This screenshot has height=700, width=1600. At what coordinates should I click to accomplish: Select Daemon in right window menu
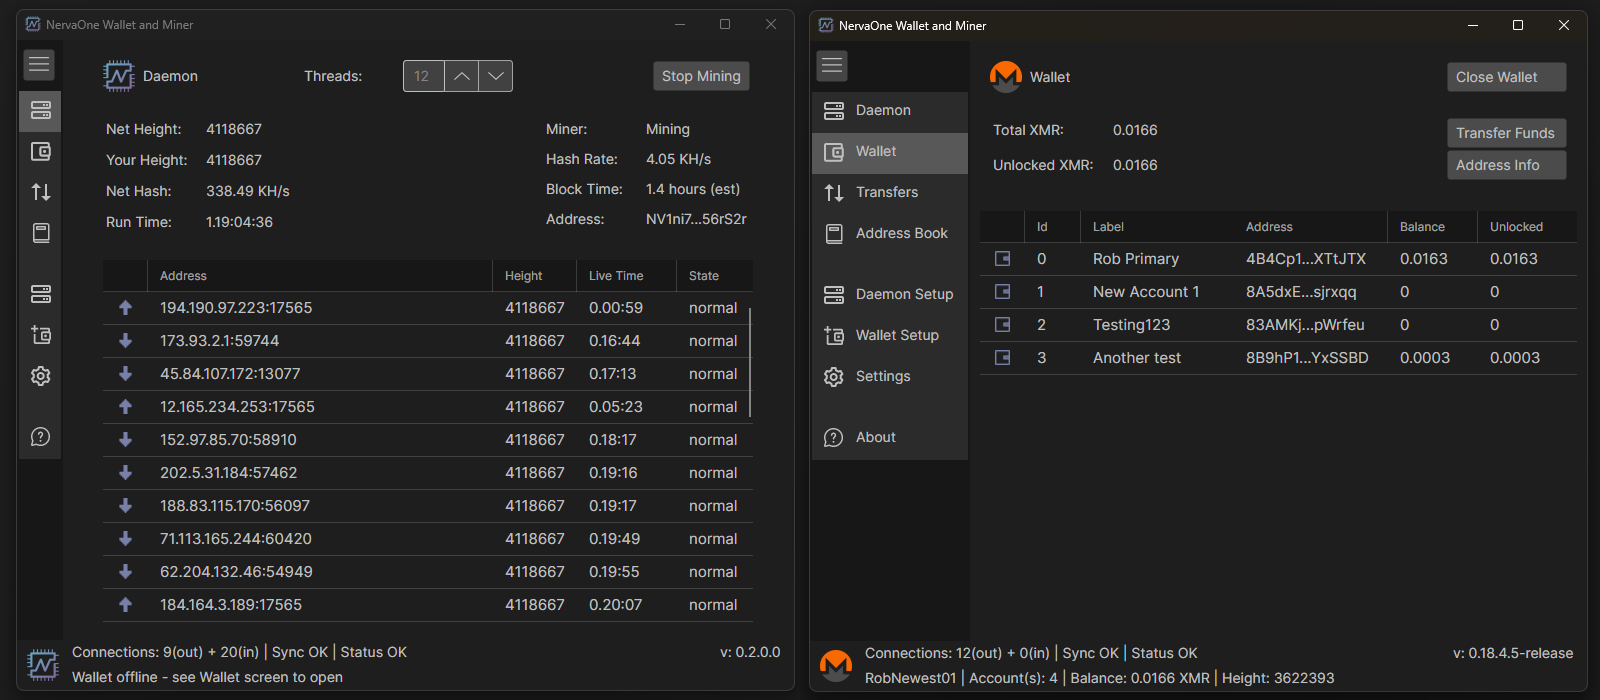[x=890, y=110]
